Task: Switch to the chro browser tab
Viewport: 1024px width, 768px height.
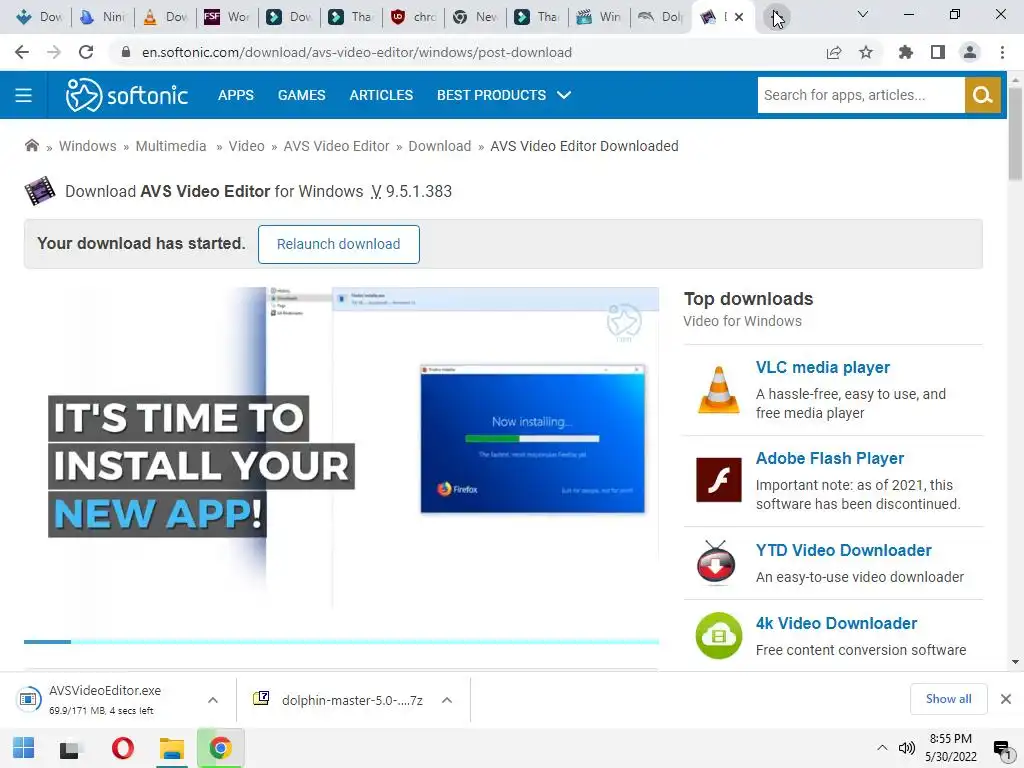Action: 414,17
